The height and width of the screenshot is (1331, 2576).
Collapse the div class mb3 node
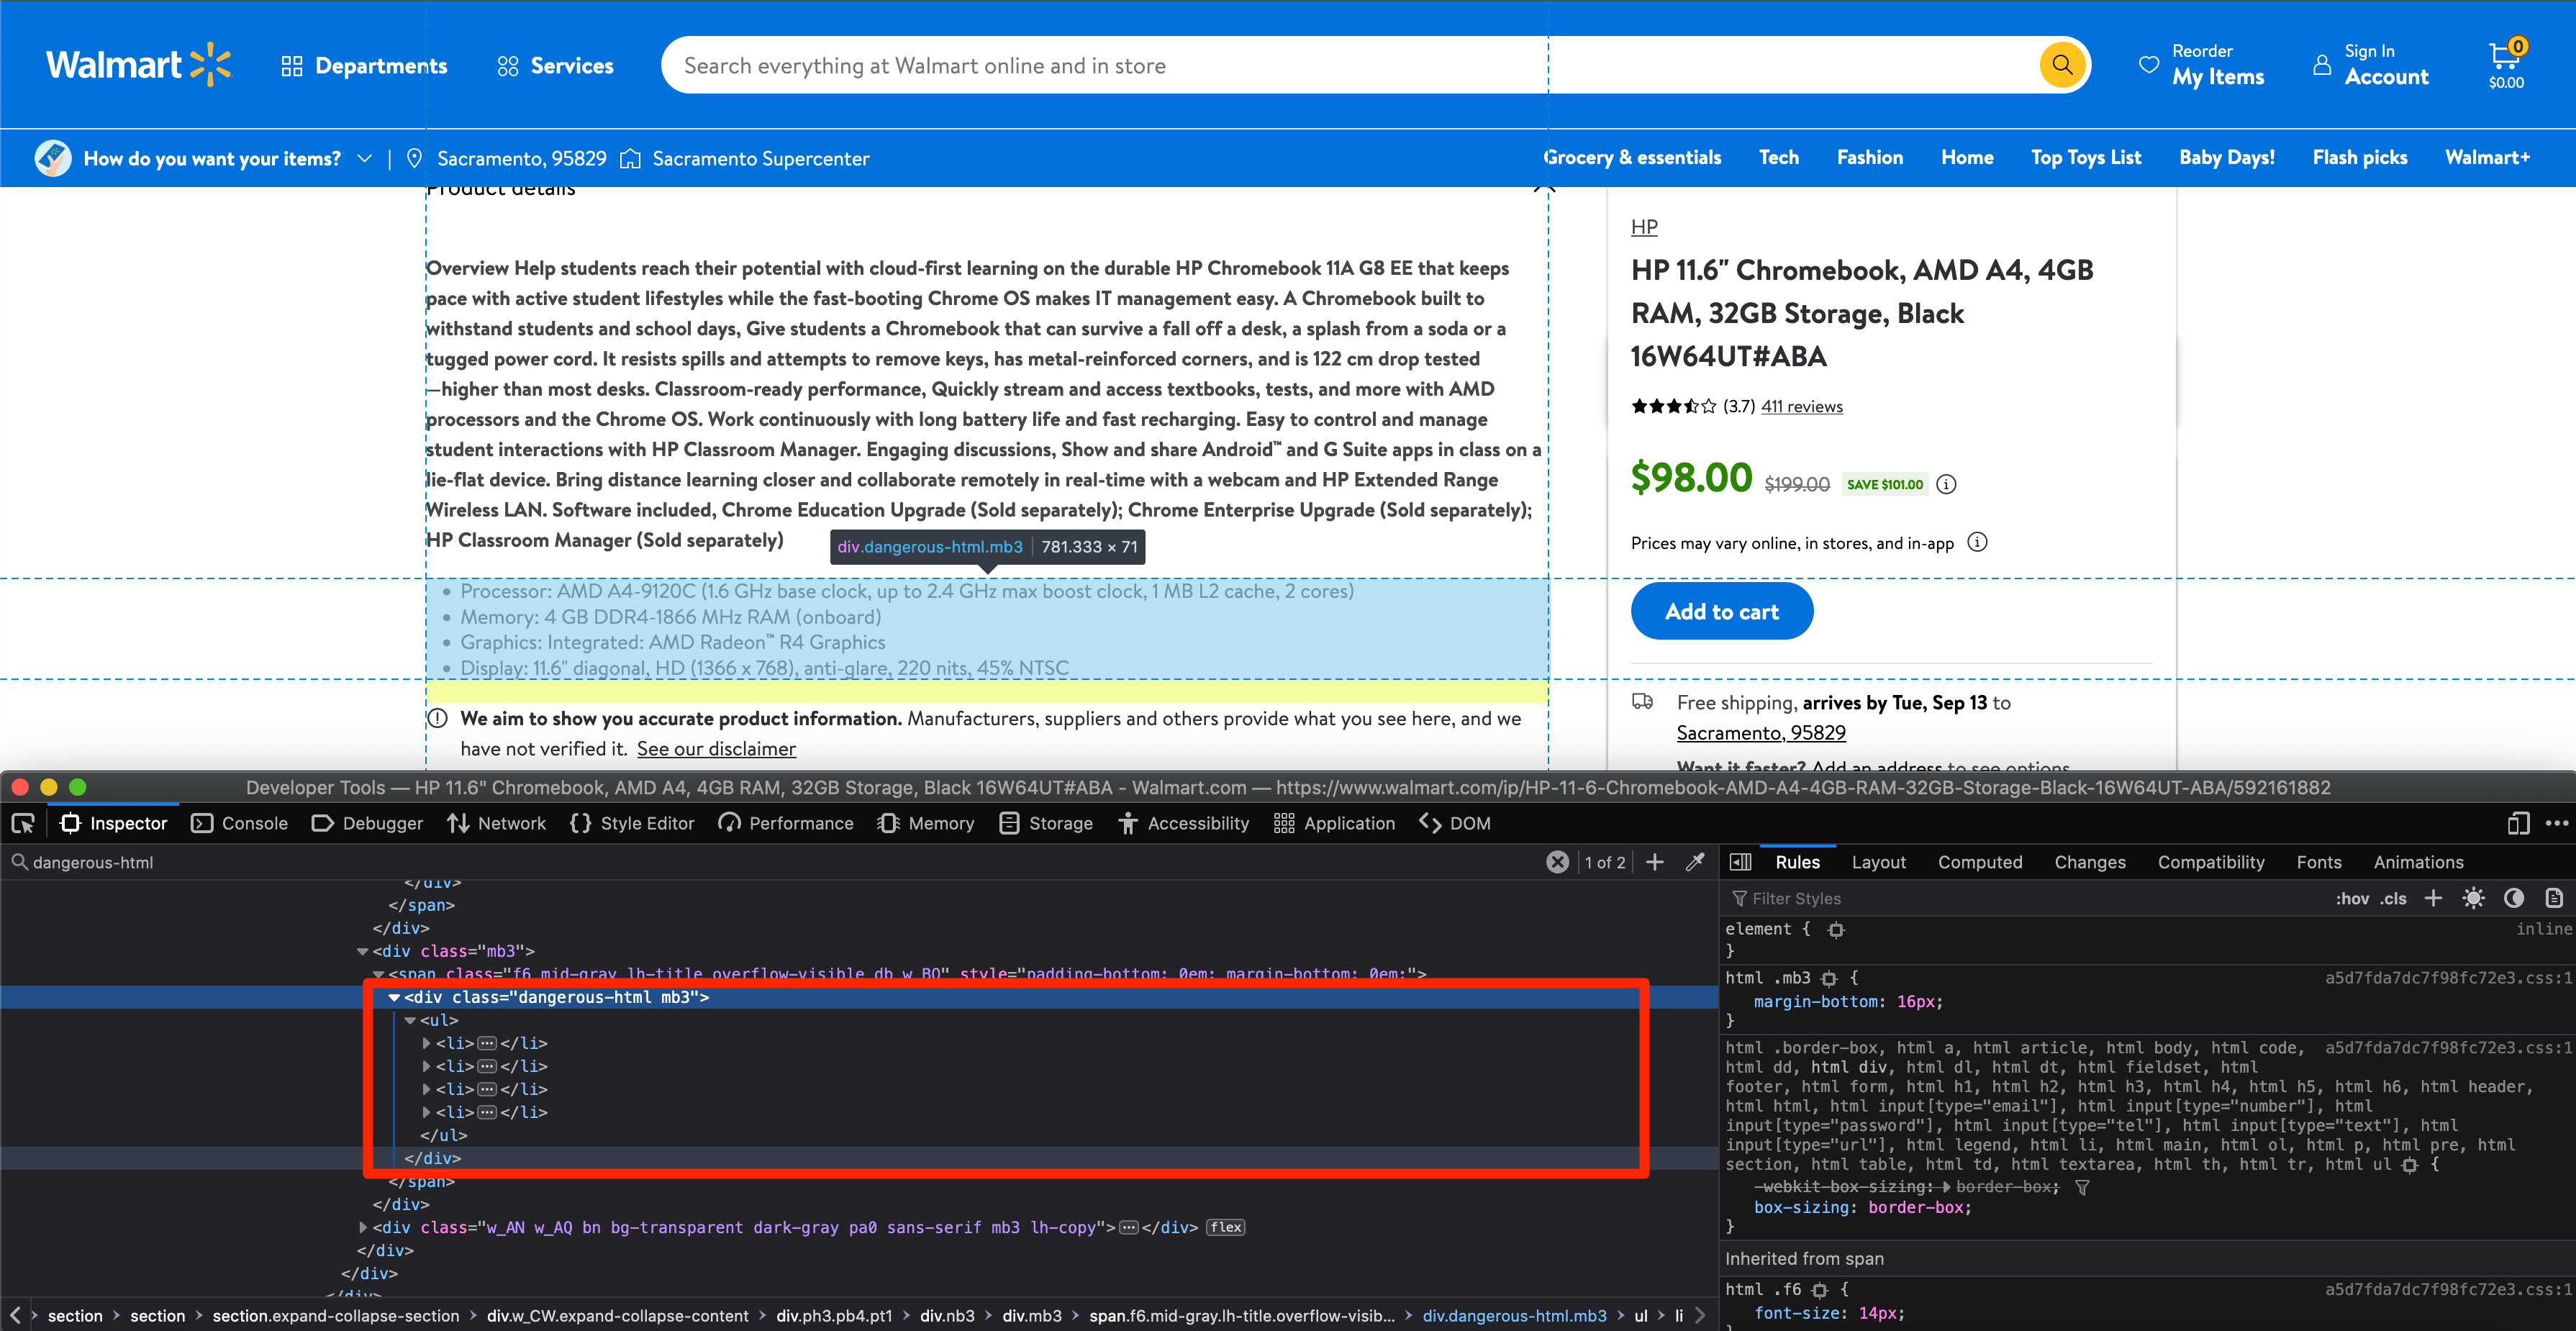click(x=362, y=951)
